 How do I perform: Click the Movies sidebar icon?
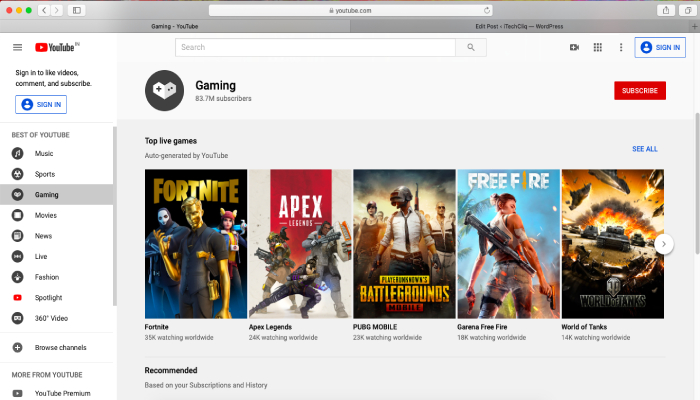[x=17, y=215]
